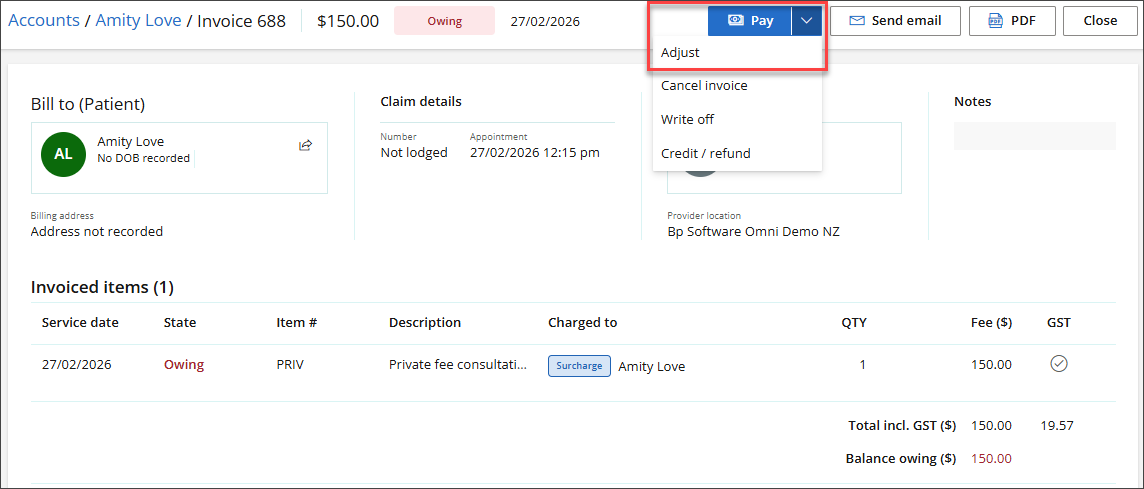Click the Send email button
The image size is (1144, 489).
[894, 20]
